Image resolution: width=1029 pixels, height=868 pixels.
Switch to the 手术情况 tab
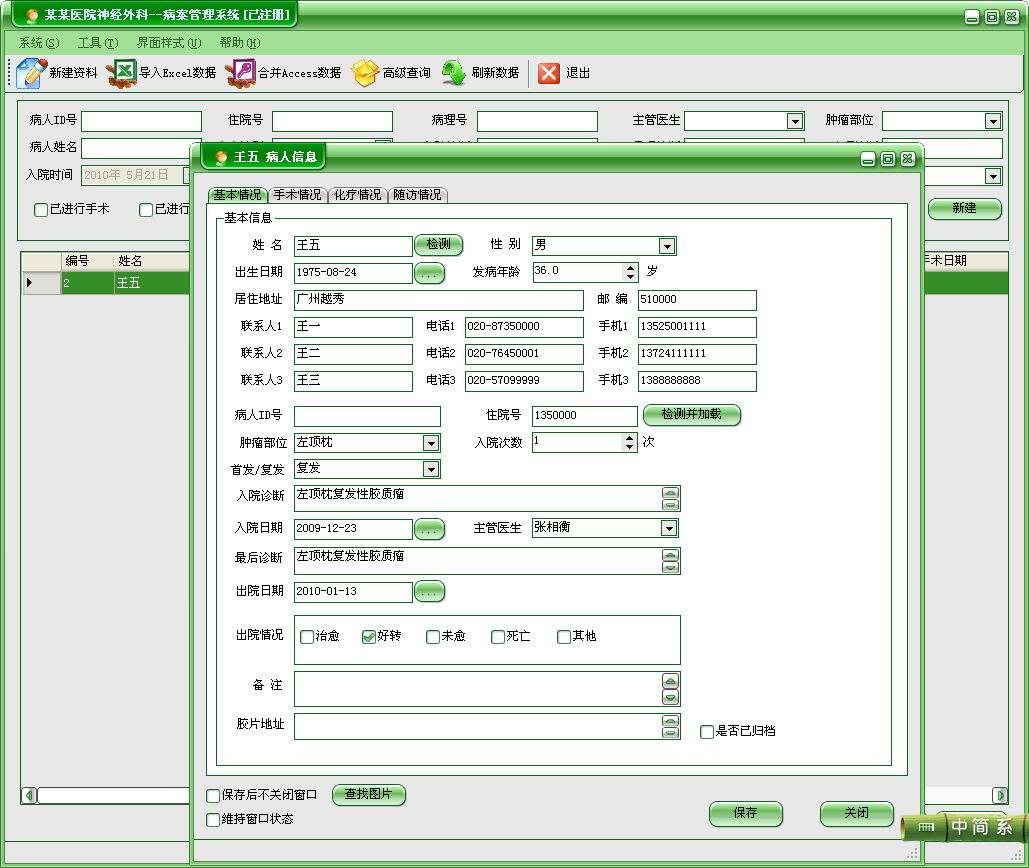[x=297, y=195]
